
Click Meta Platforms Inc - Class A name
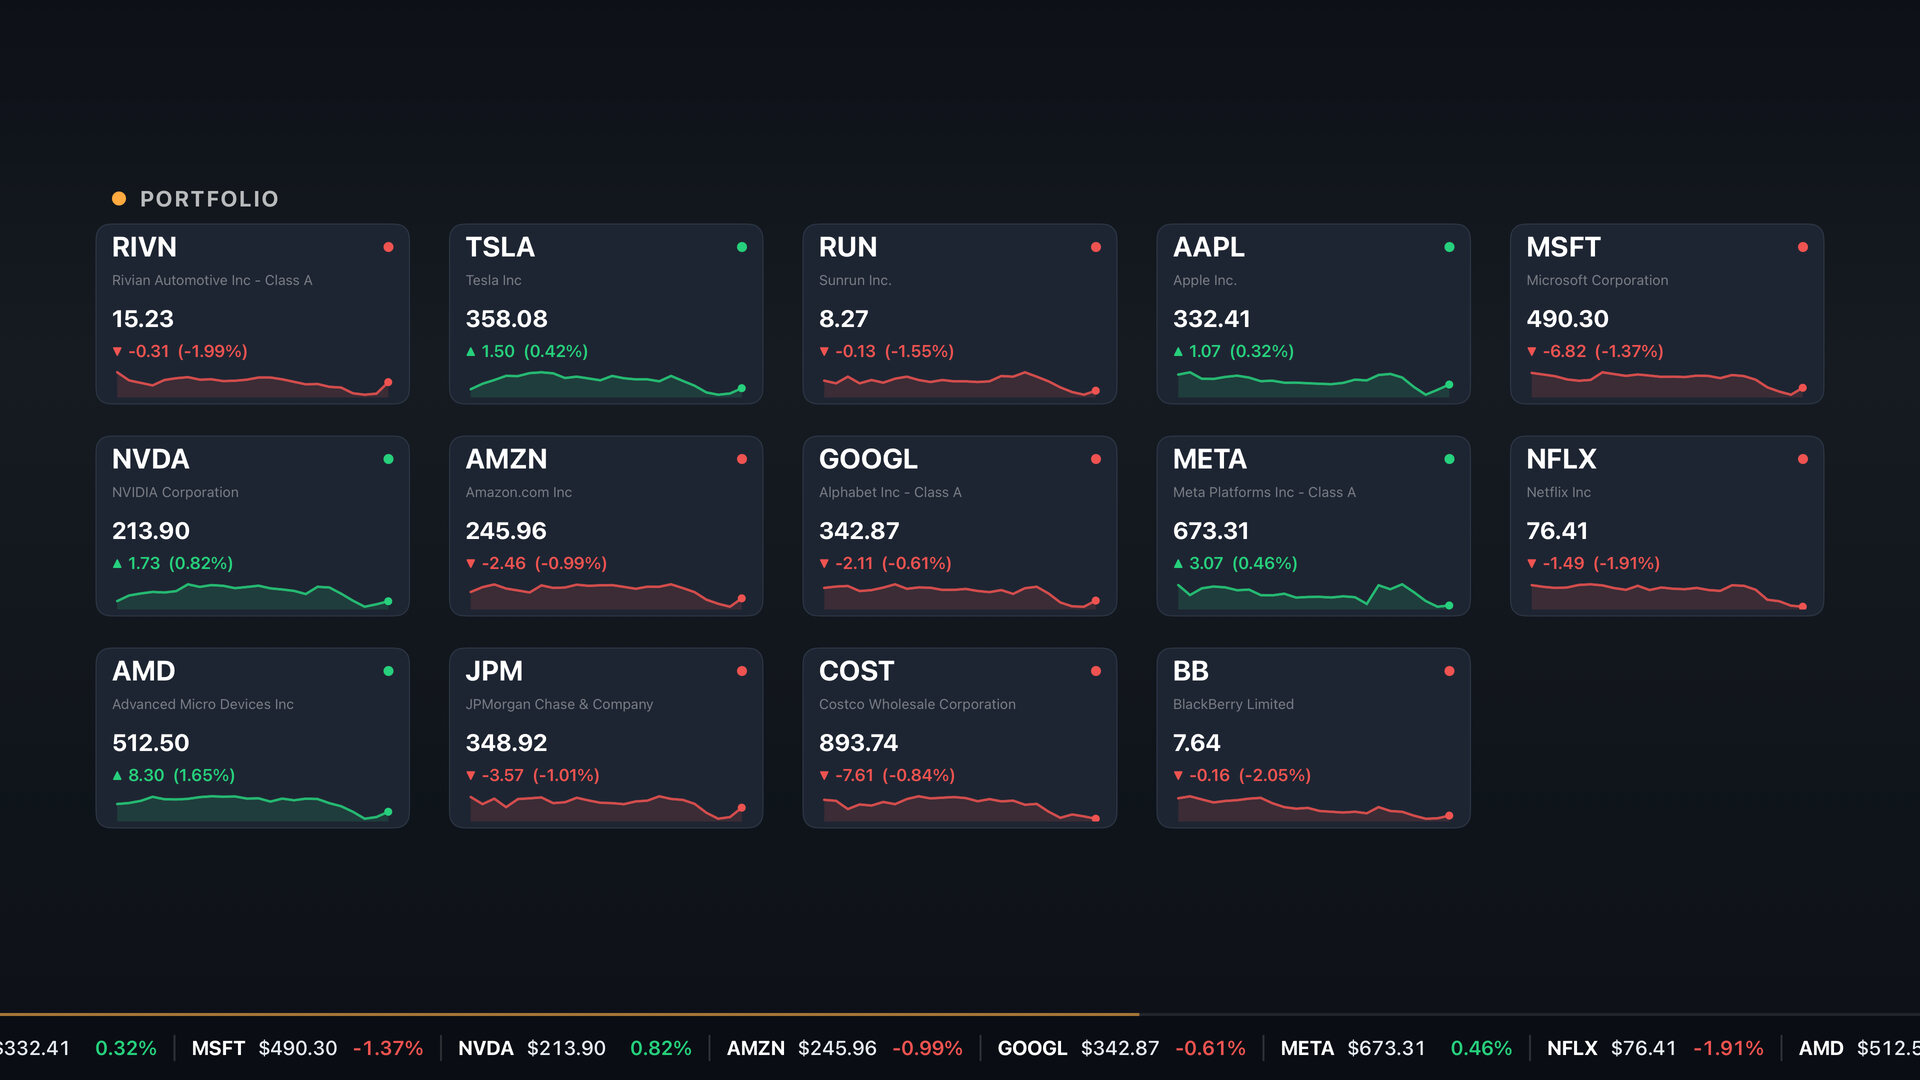click(1264, 492)
